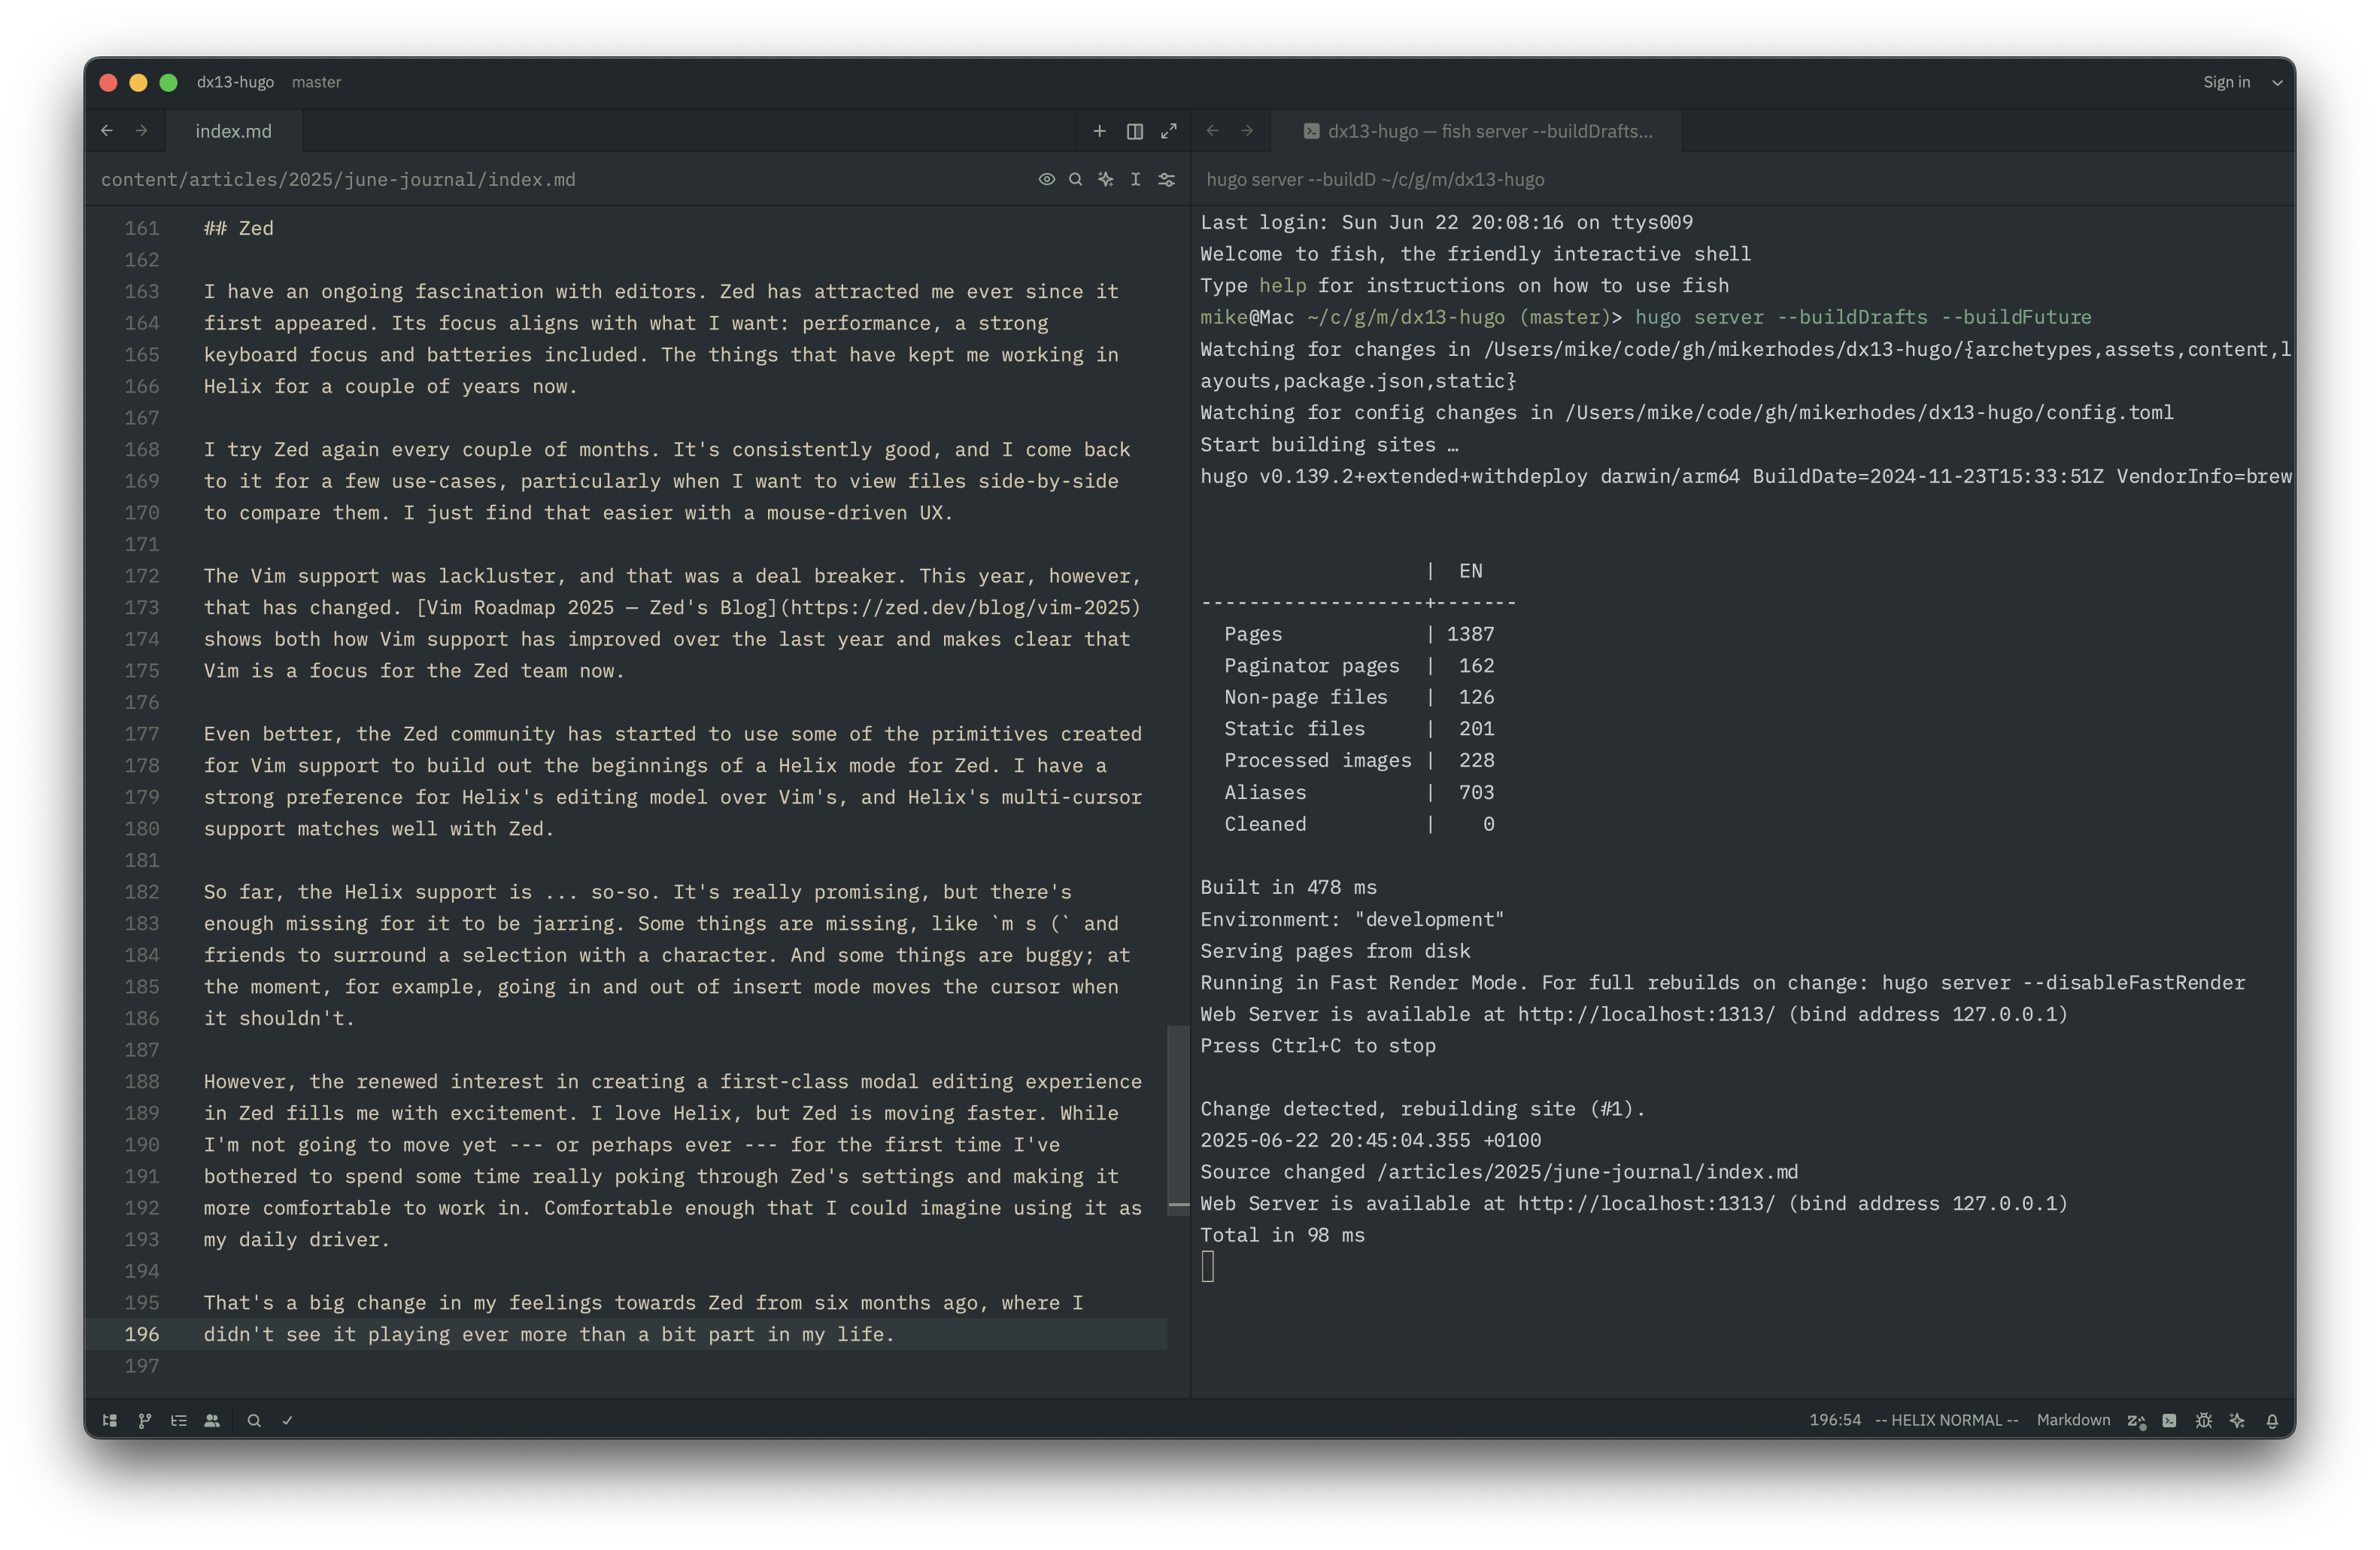The width and height of the screenshot is (2380, 1550).
Task: Click 'Press Ctrl+C to stop' in the terminal
Action: tap(1317, 1045)
